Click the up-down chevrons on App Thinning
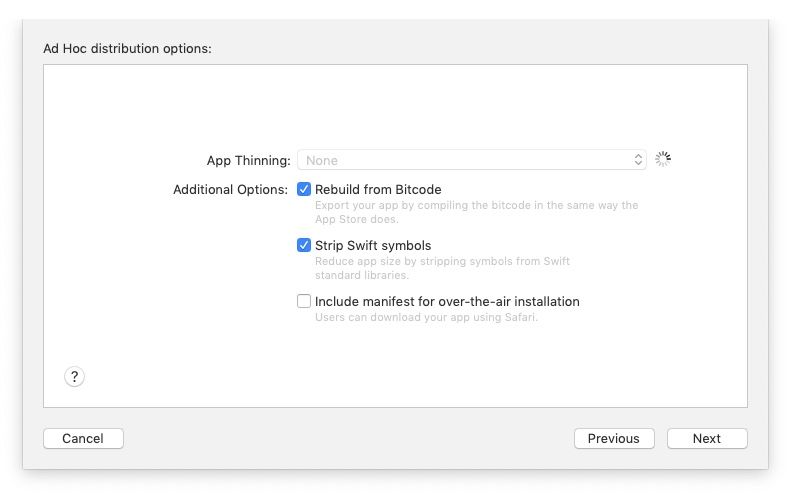791x496 pixels. tap(638, 160)
